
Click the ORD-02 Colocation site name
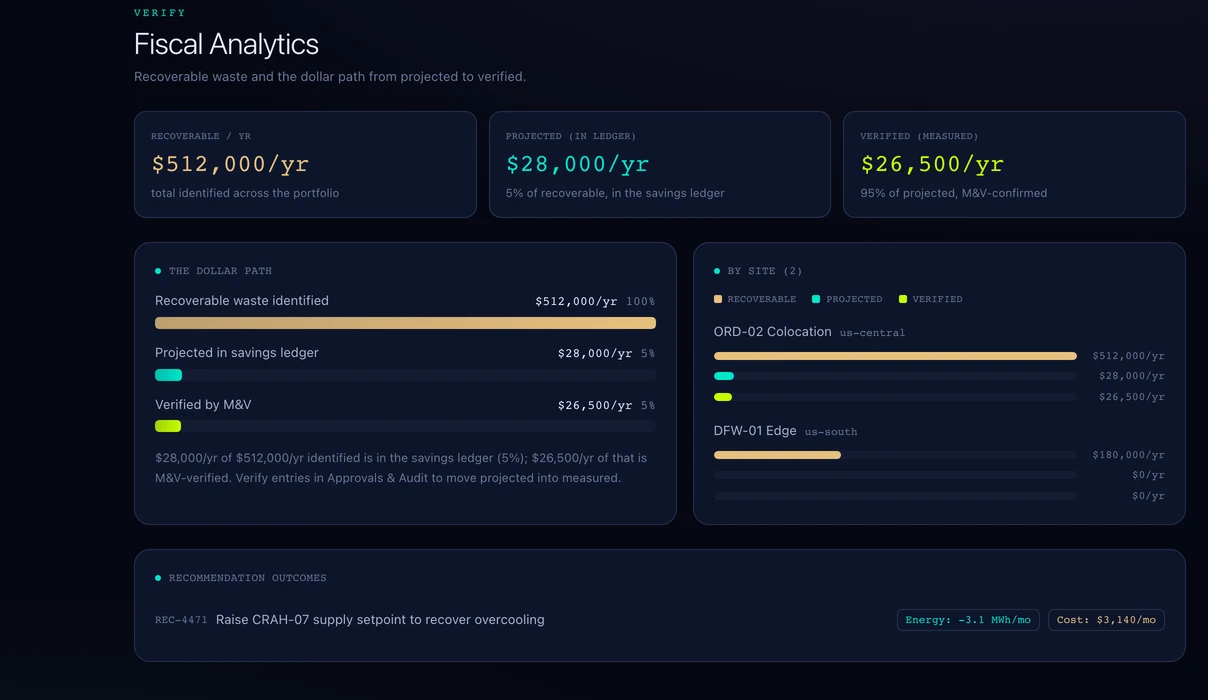(x=773, y=332)
